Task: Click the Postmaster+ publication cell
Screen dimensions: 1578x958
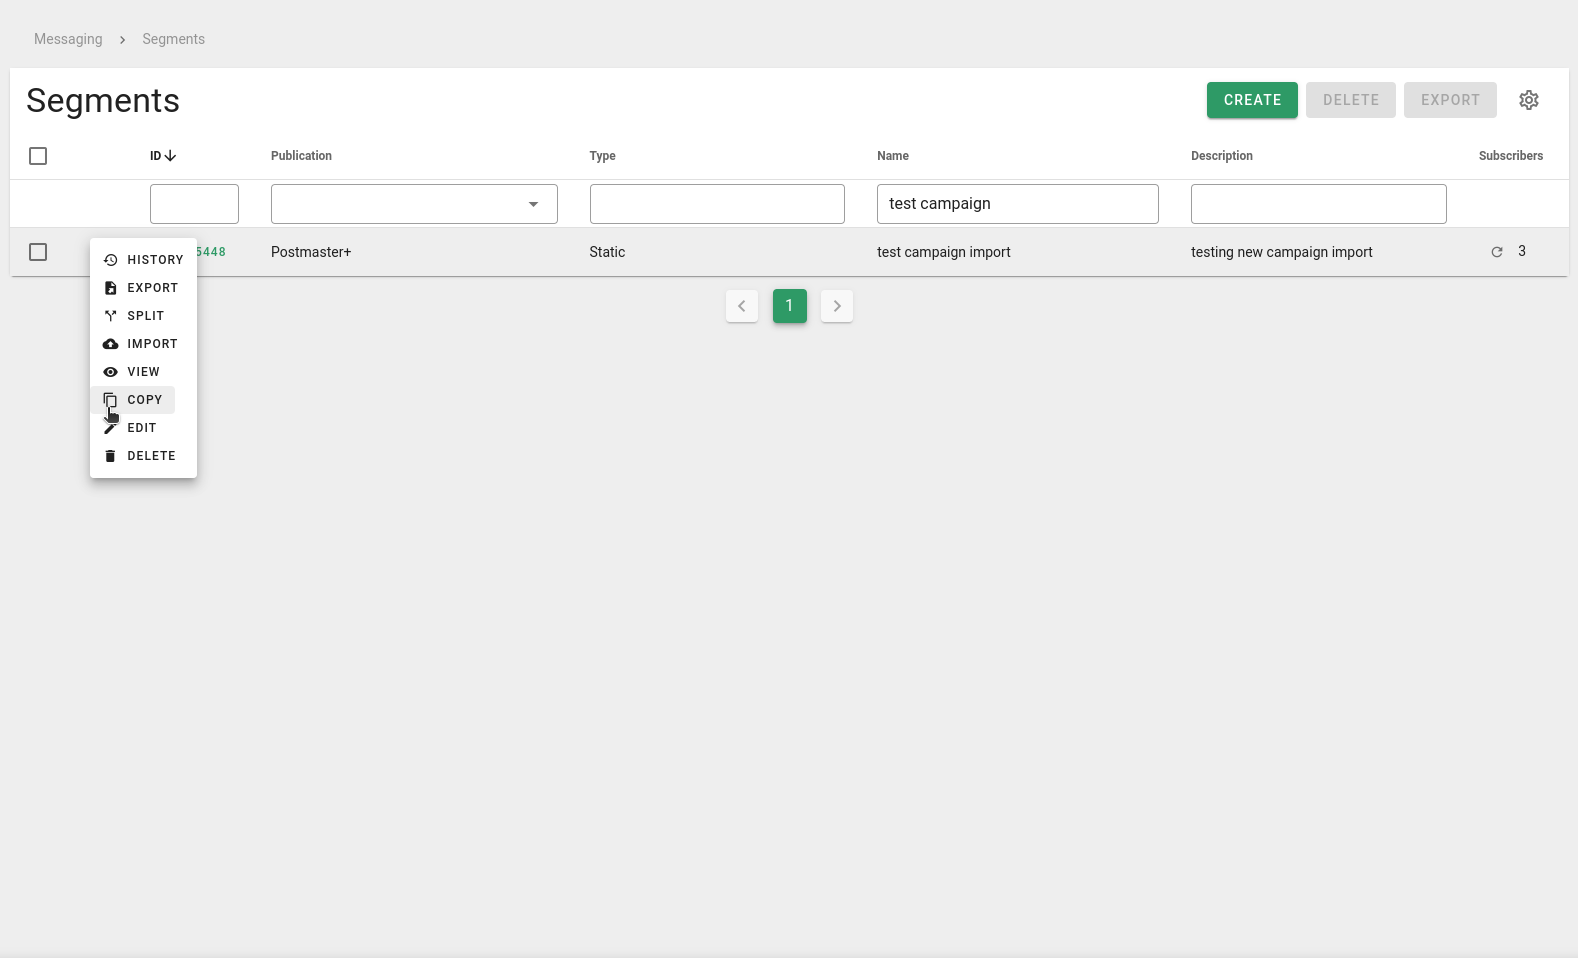Action: pyautogui.click(x=311, y=252)
